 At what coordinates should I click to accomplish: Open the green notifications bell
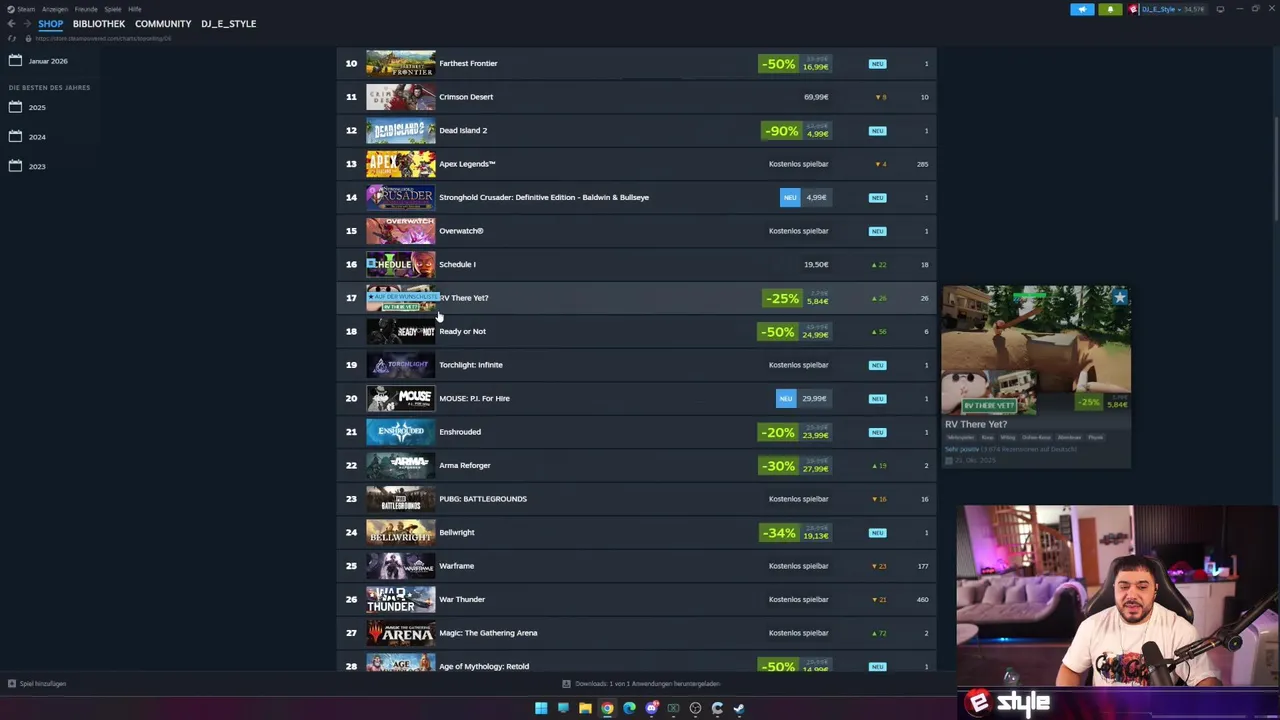1110,9
